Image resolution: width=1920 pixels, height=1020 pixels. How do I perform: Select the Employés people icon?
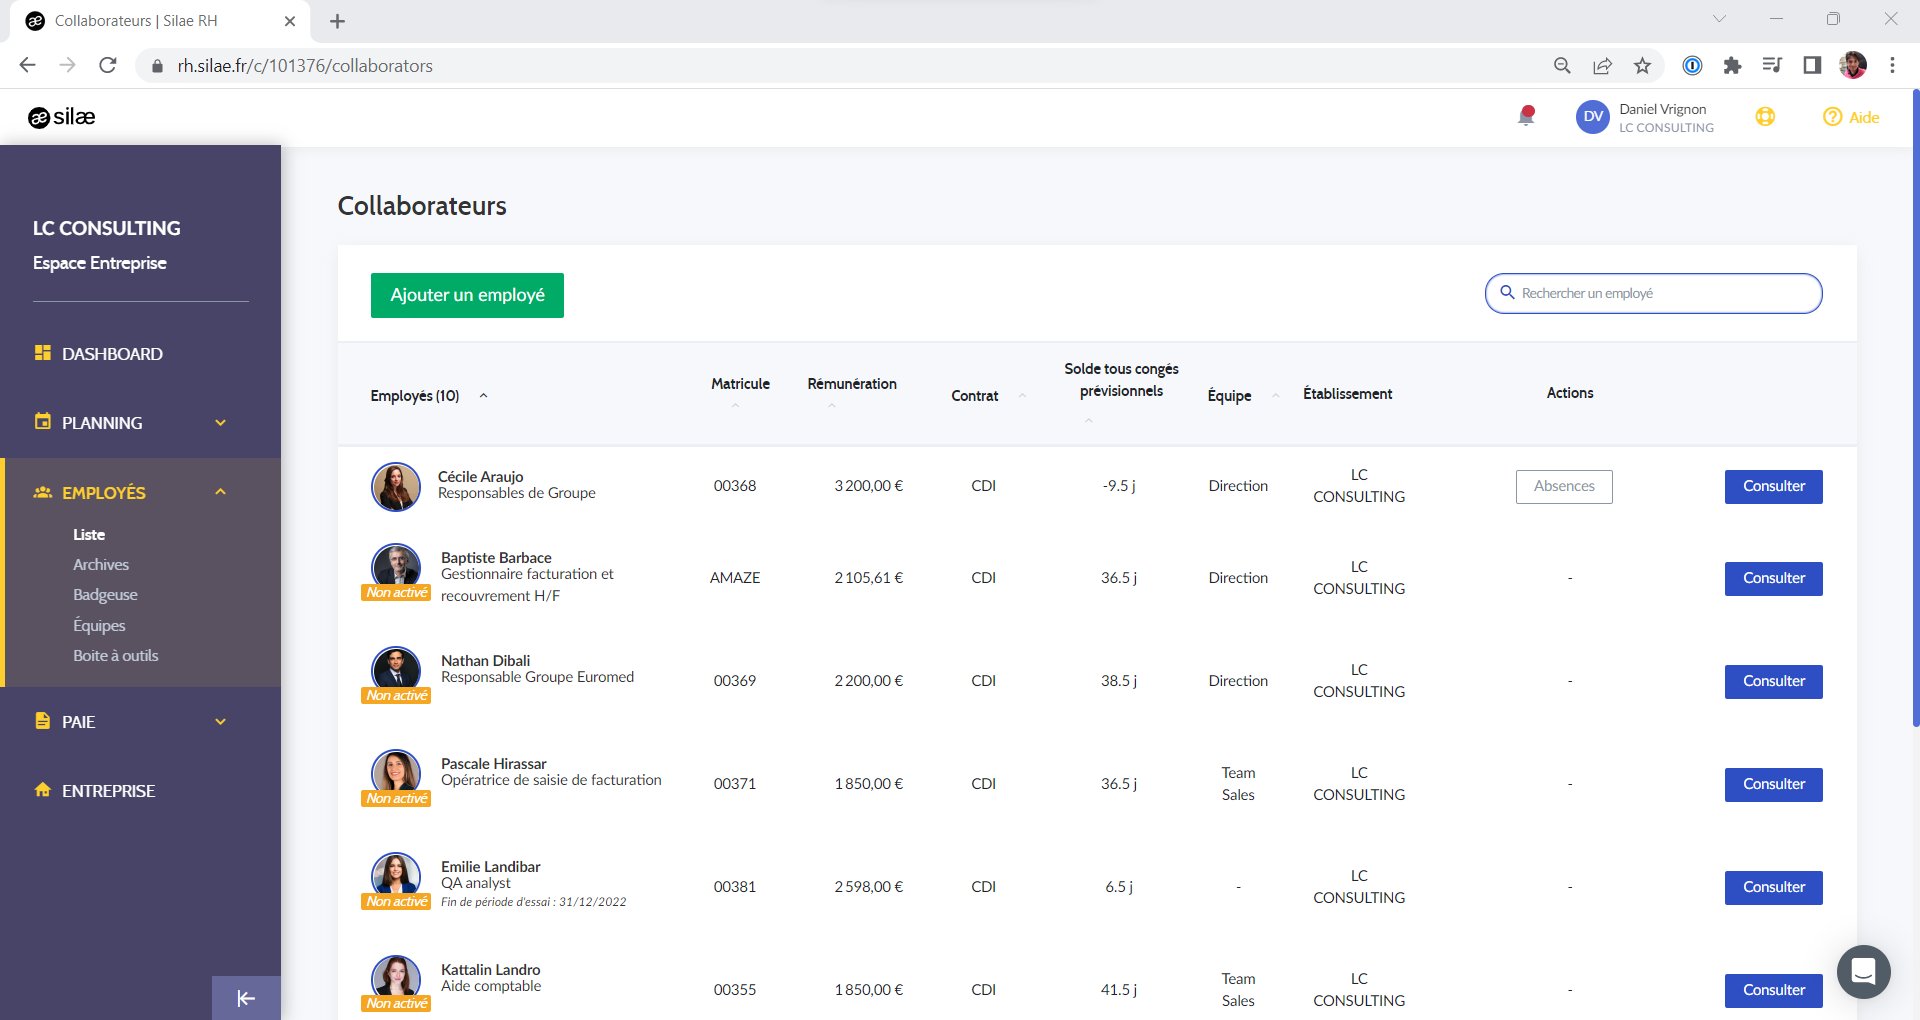tap(42, 492)
